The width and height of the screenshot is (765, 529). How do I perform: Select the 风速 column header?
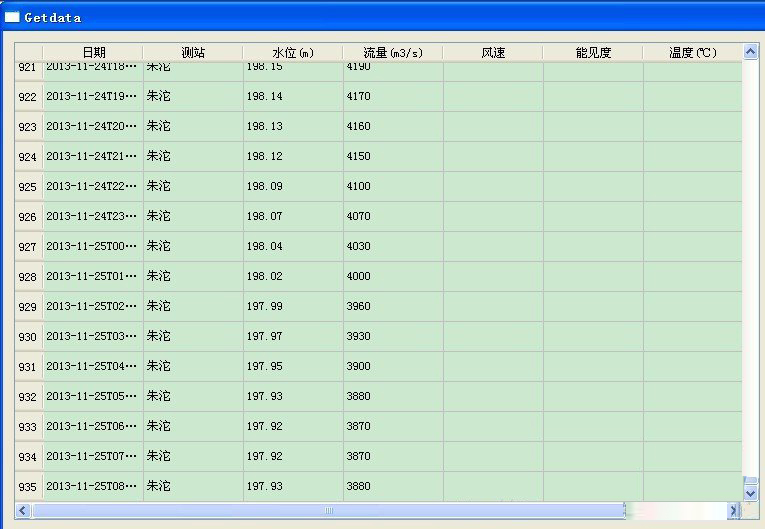(x=493, y=53)
